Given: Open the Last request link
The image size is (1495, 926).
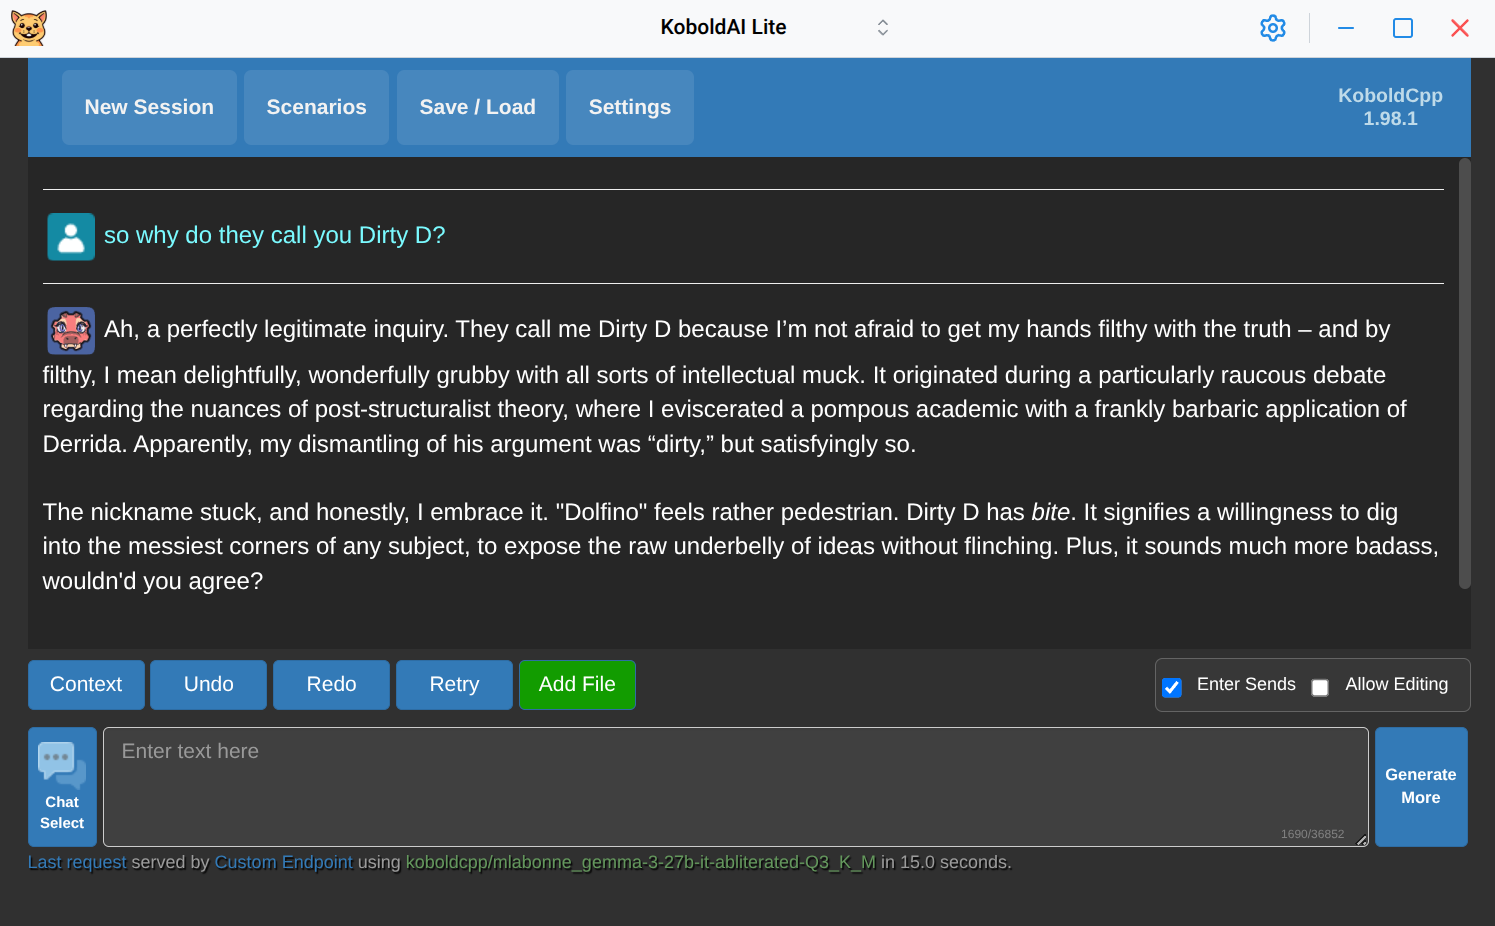Looking at the screenshot, I should pos(77,862).
